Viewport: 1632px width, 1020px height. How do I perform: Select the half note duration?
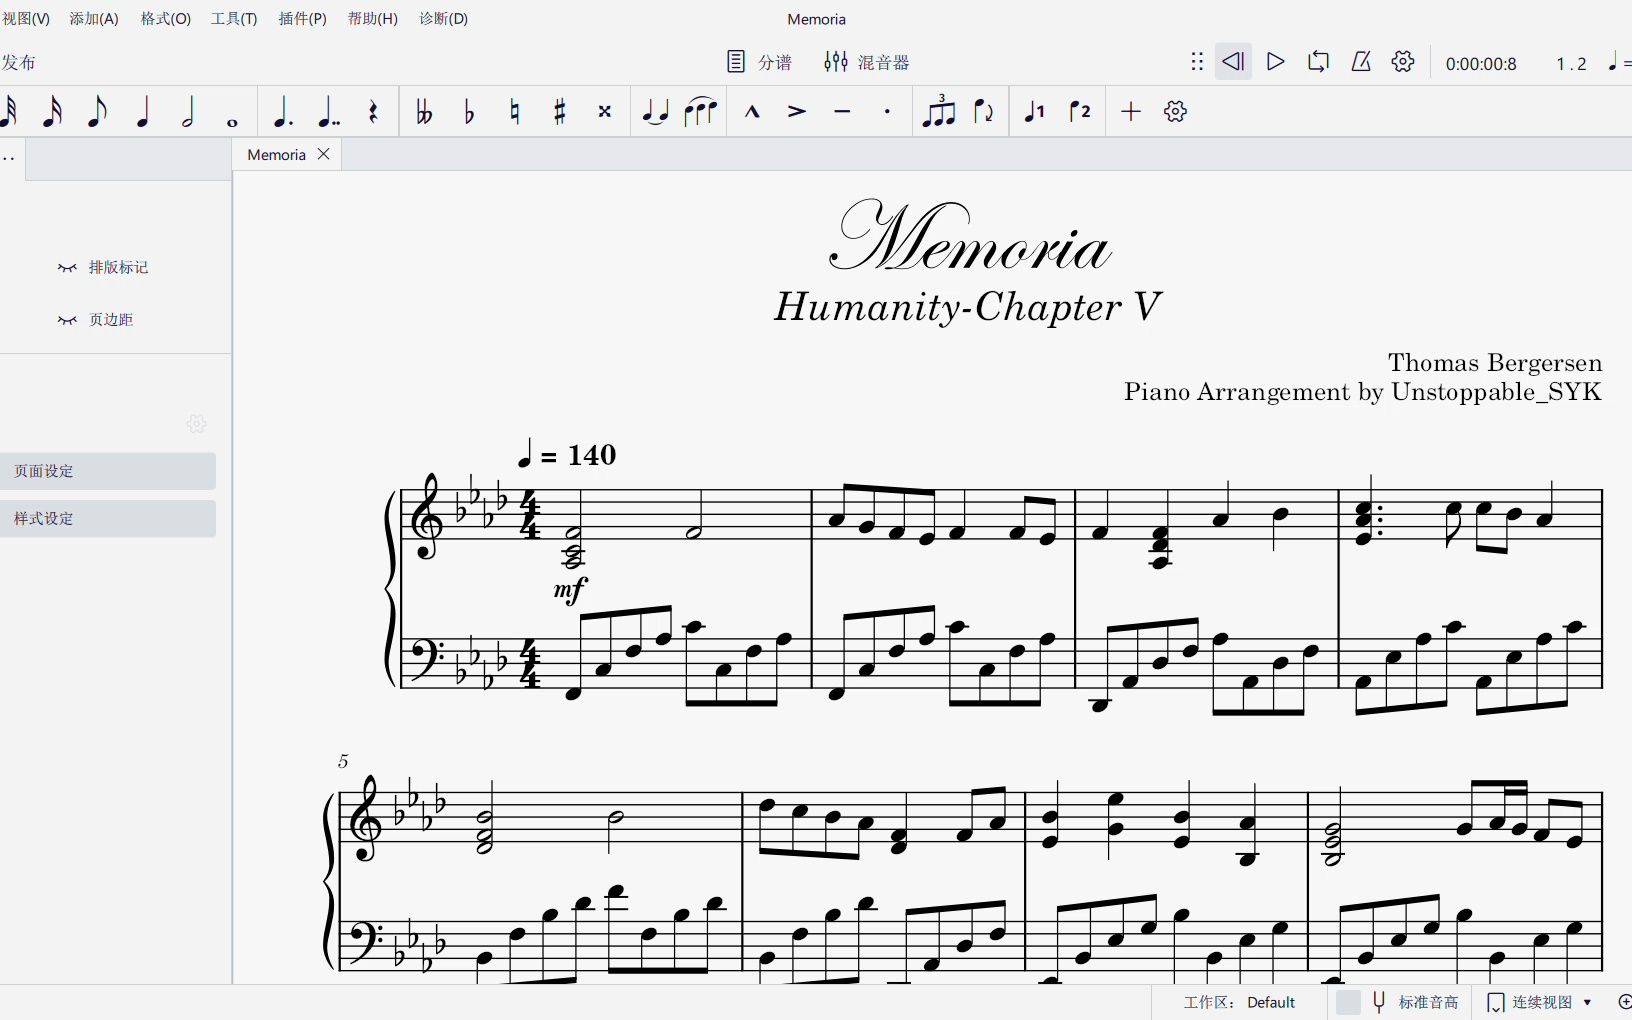(188, 111)
